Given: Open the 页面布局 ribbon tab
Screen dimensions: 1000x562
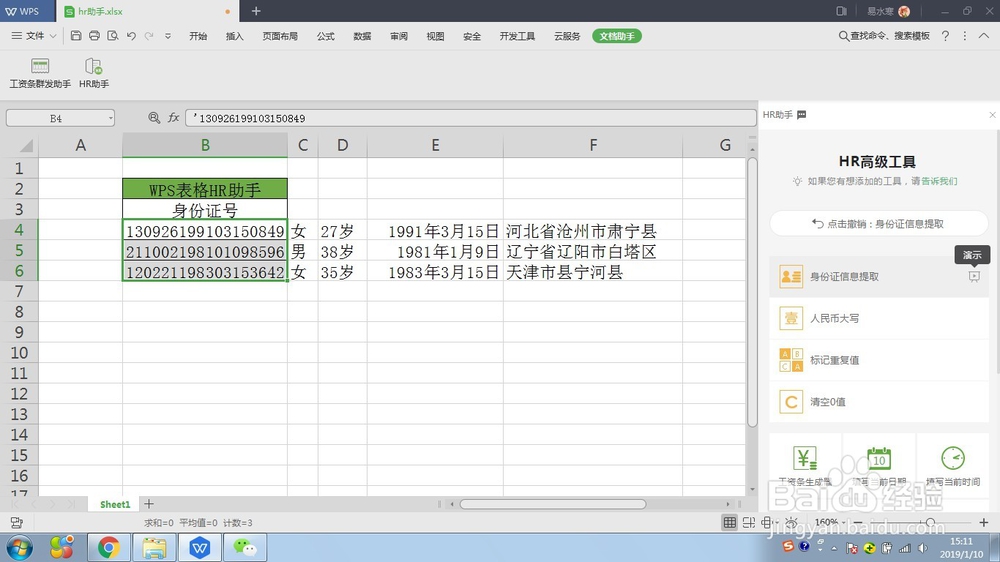Looking at the screenshot, I should tap(280, 36).
